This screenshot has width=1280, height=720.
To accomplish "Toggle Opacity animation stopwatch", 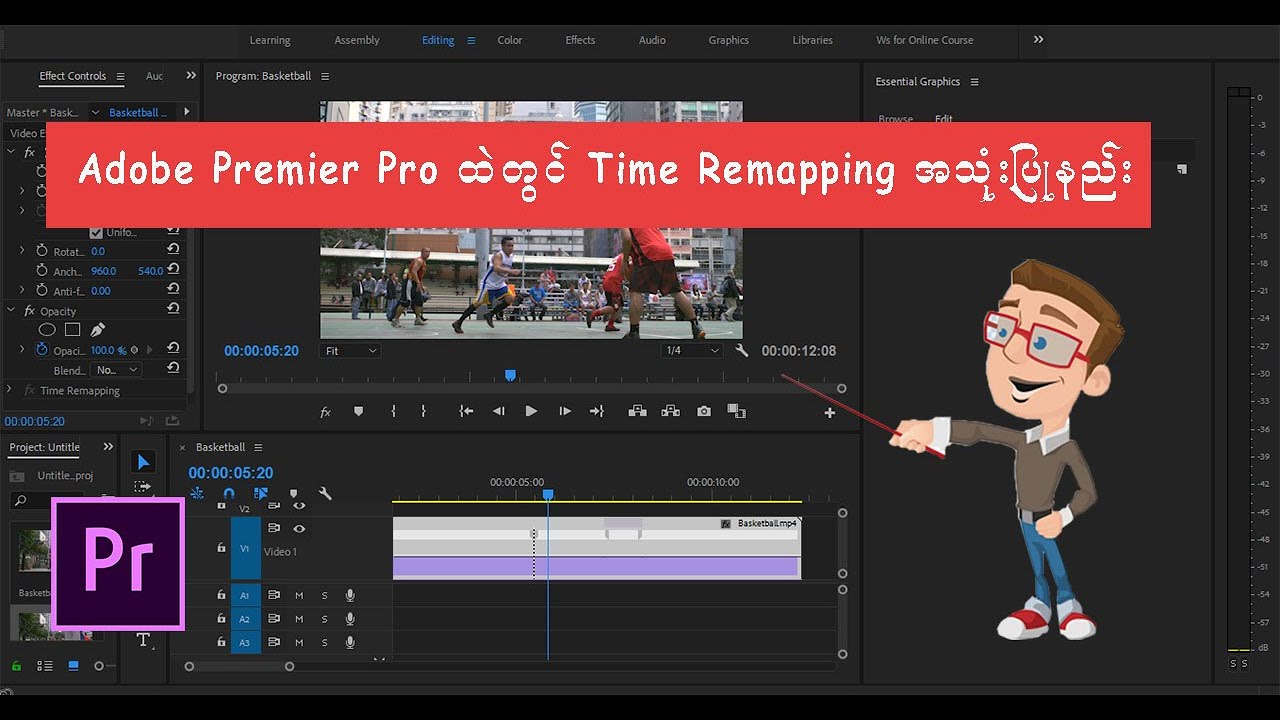I will [x=42, y=350].
